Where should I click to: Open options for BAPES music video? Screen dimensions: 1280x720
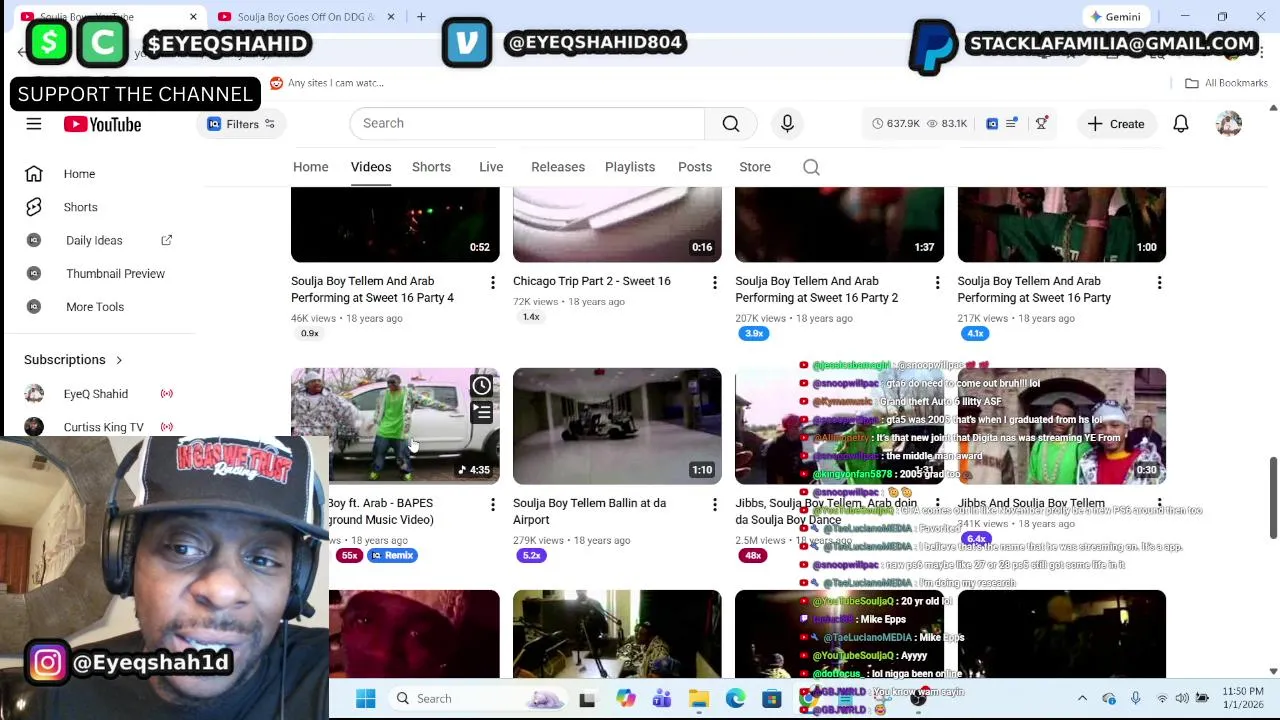(x=492, y=505)
